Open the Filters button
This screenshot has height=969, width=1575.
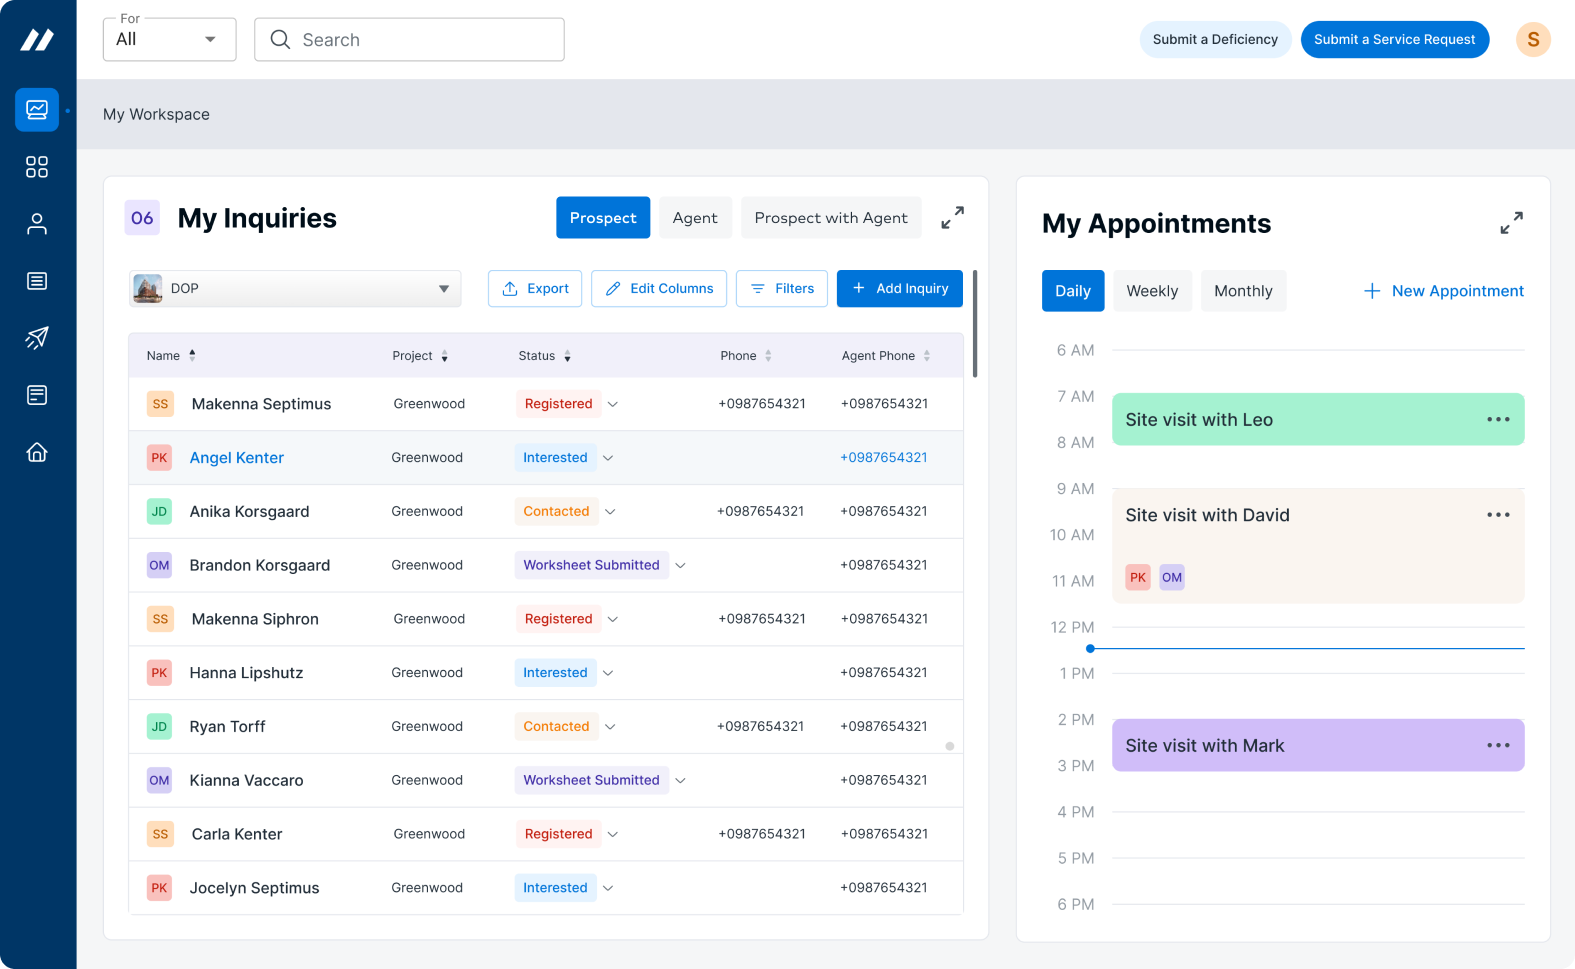(782, 288)
